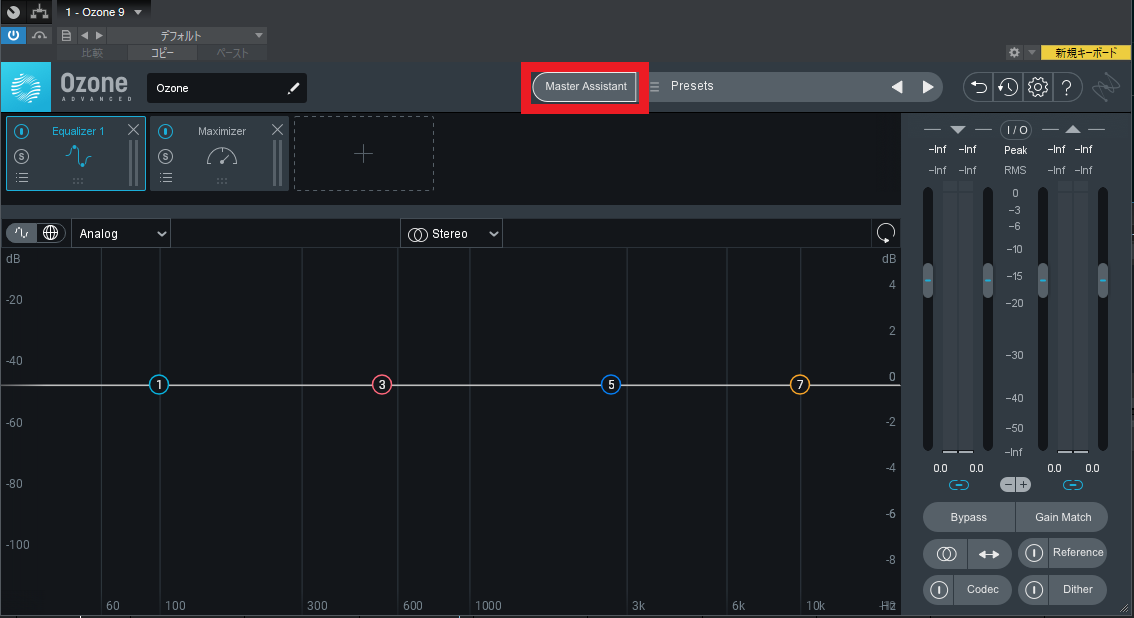The height and width of the screenshot is (618, 1134).
Task: Edit the preset name pencil icon
Action: [293, 88]
